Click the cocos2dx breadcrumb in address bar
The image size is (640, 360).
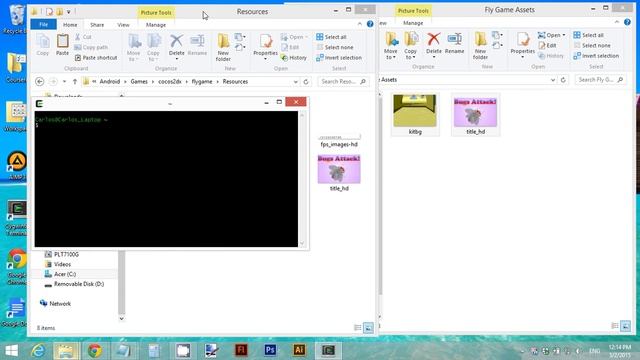(170, 82)
